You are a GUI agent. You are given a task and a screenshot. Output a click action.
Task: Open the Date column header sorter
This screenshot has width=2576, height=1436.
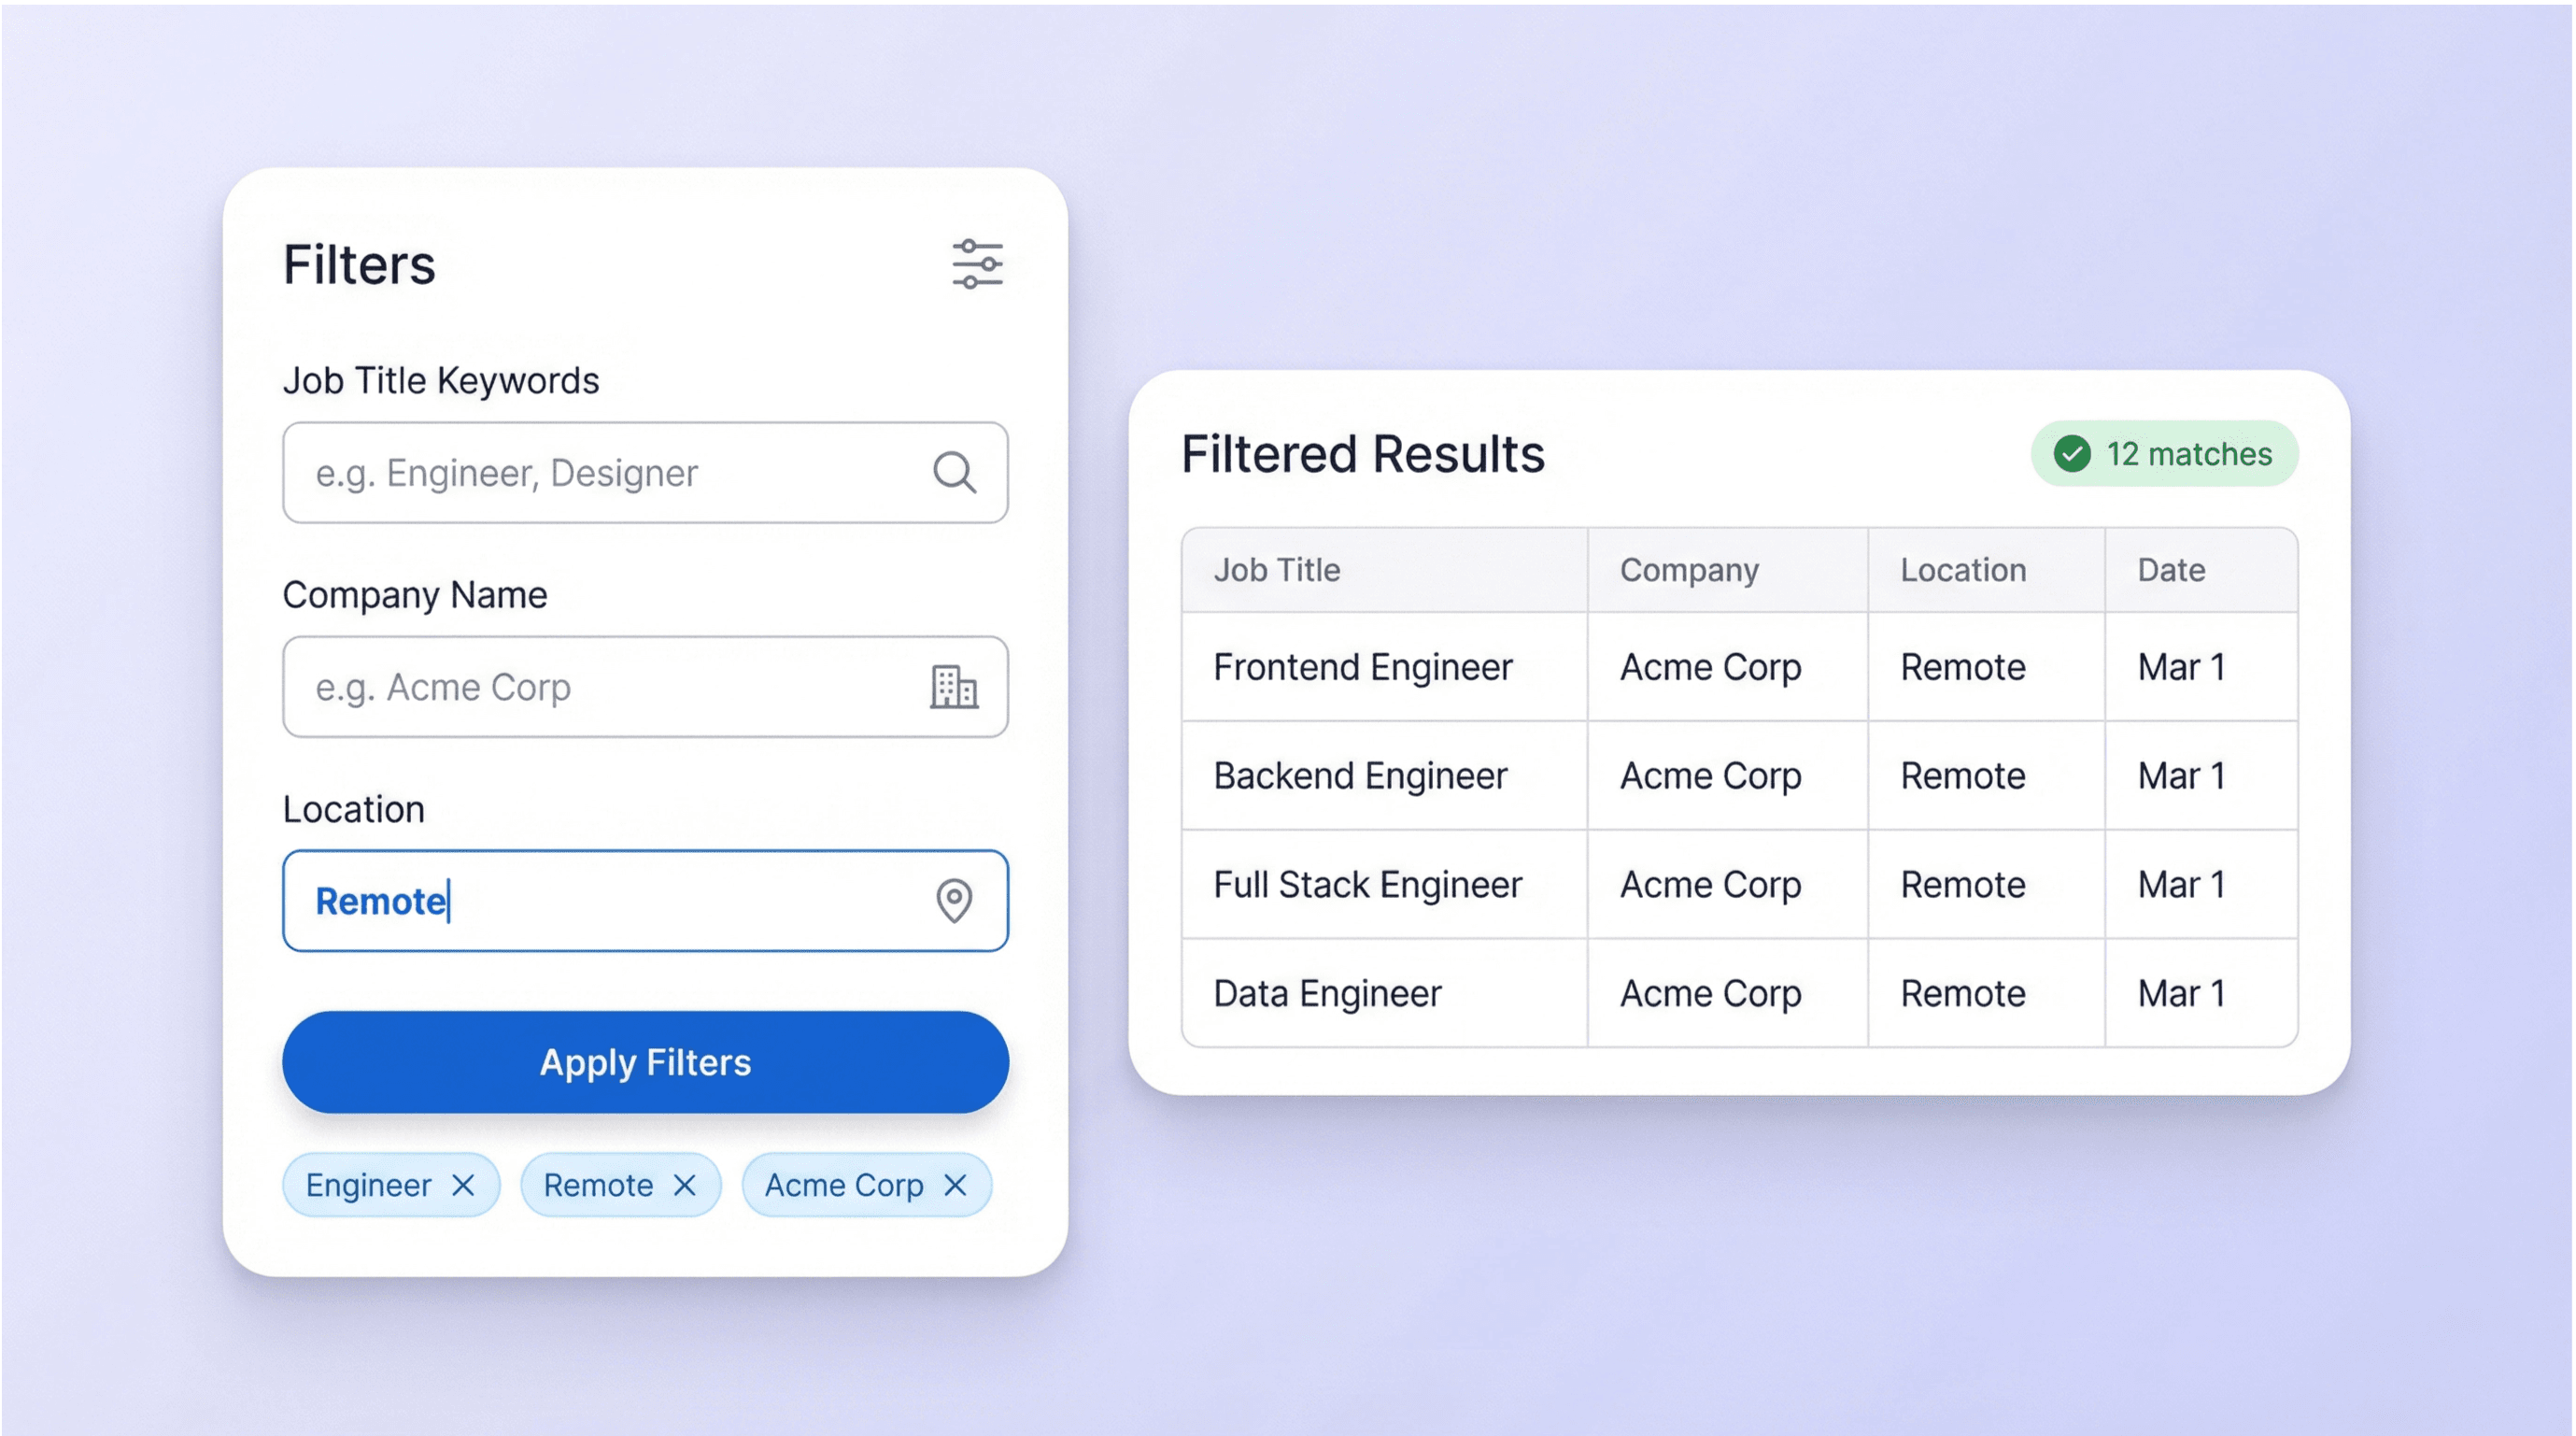(x=2171, y=569)
